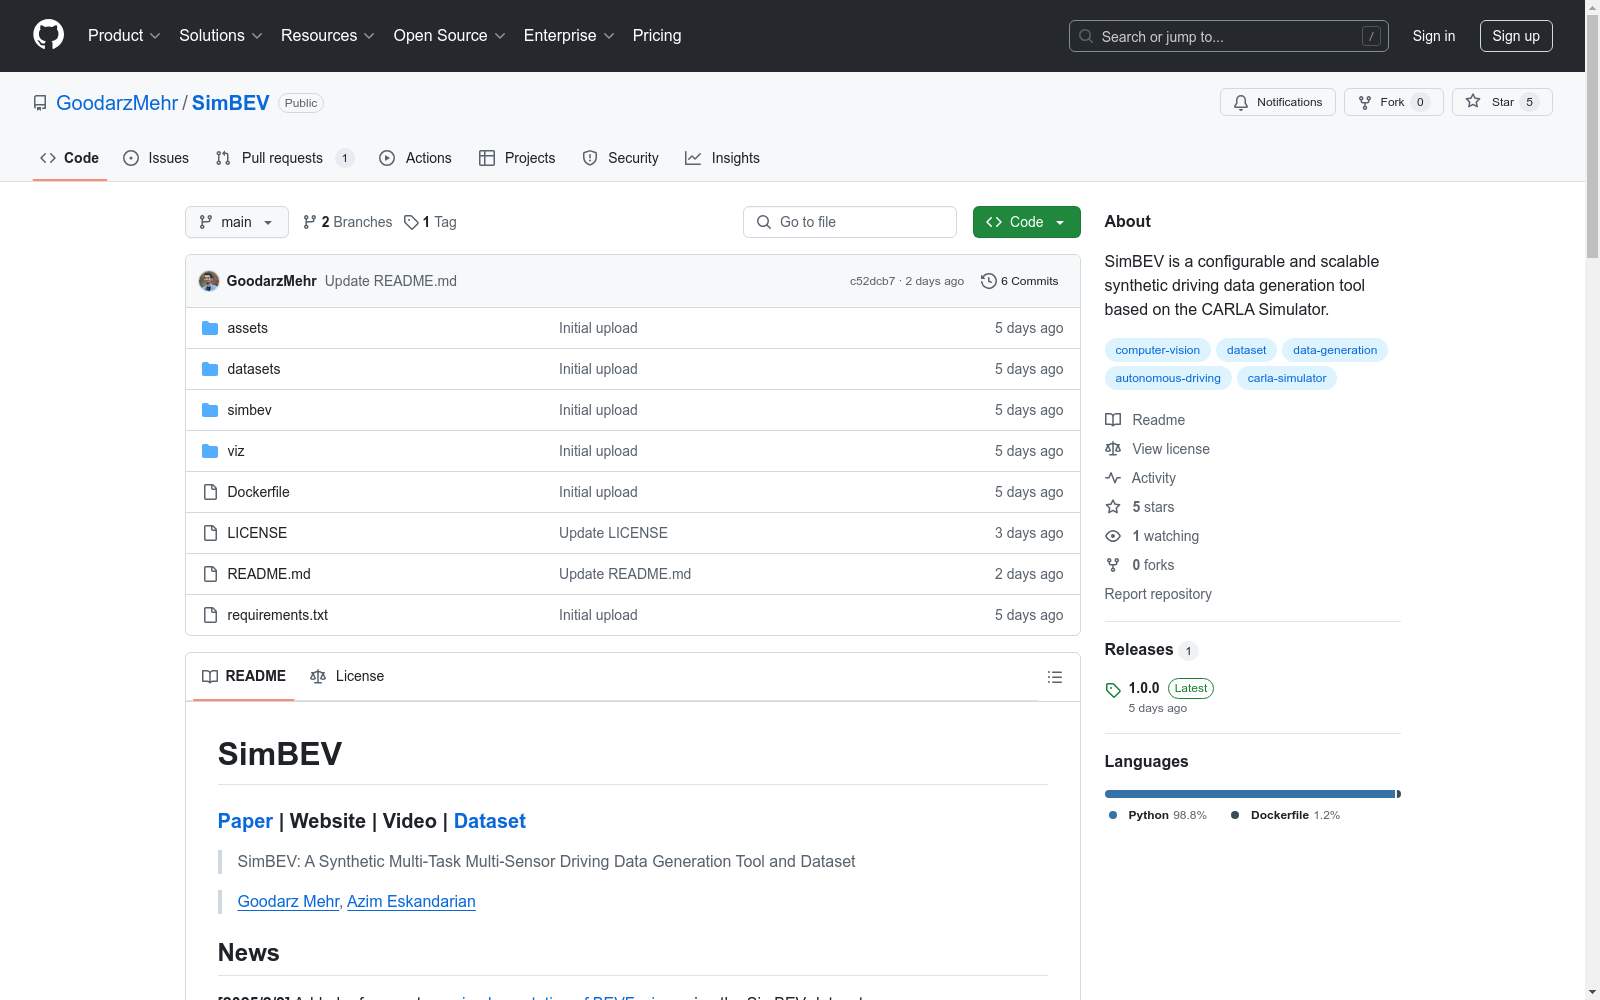This screenshot has height=1000, width=1600.
Task: Click the LICENSE file icon
Action: (210, 533)
